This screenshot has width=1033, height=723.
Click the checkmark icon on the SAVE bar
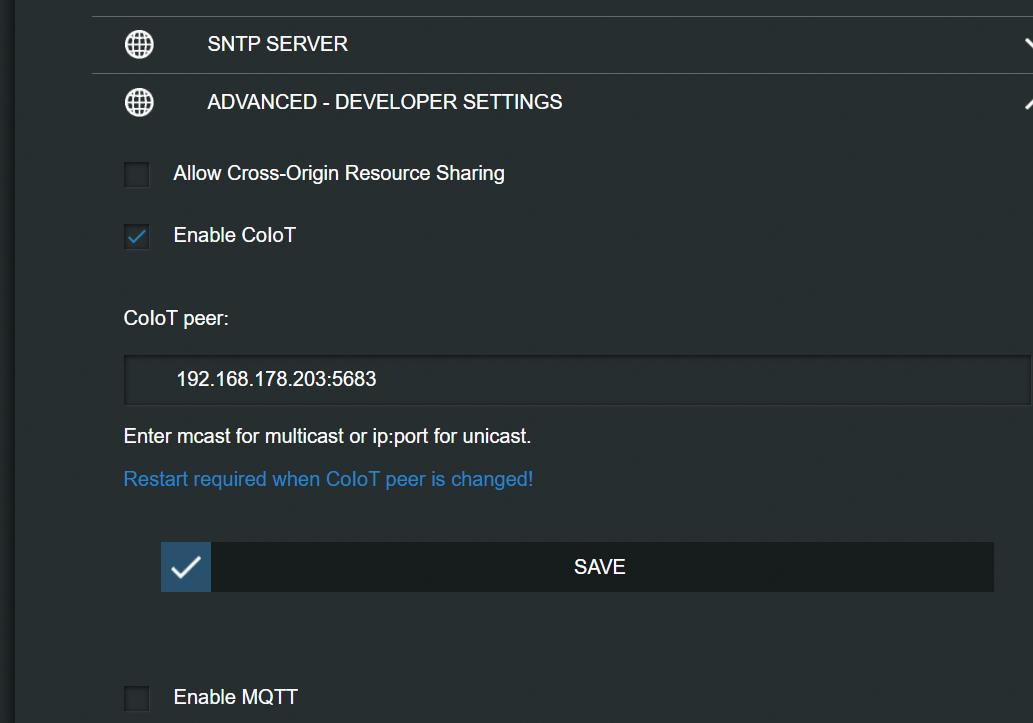(186, 567)
